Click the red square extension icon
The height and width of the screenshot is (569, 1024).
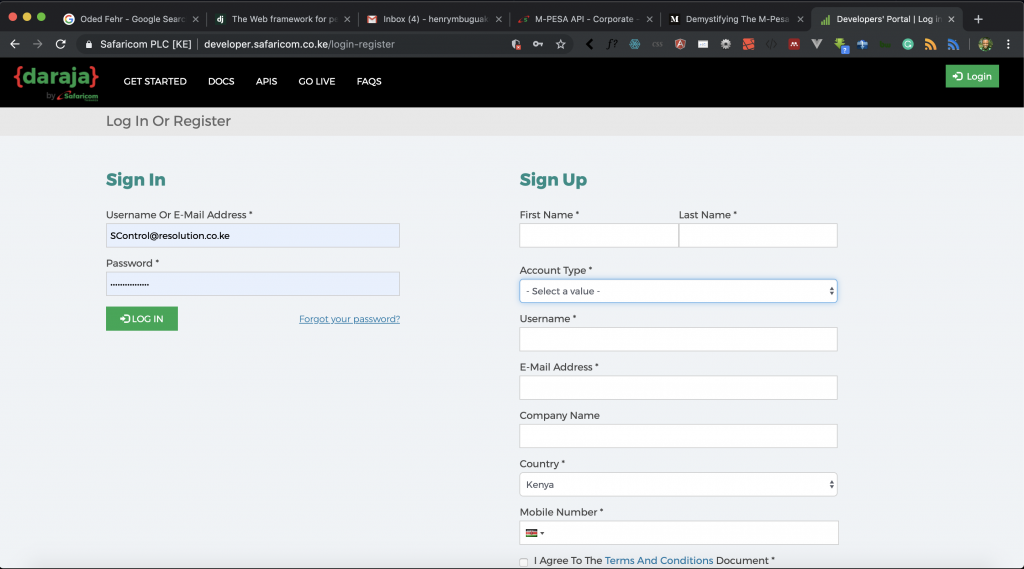pos(748,44)
